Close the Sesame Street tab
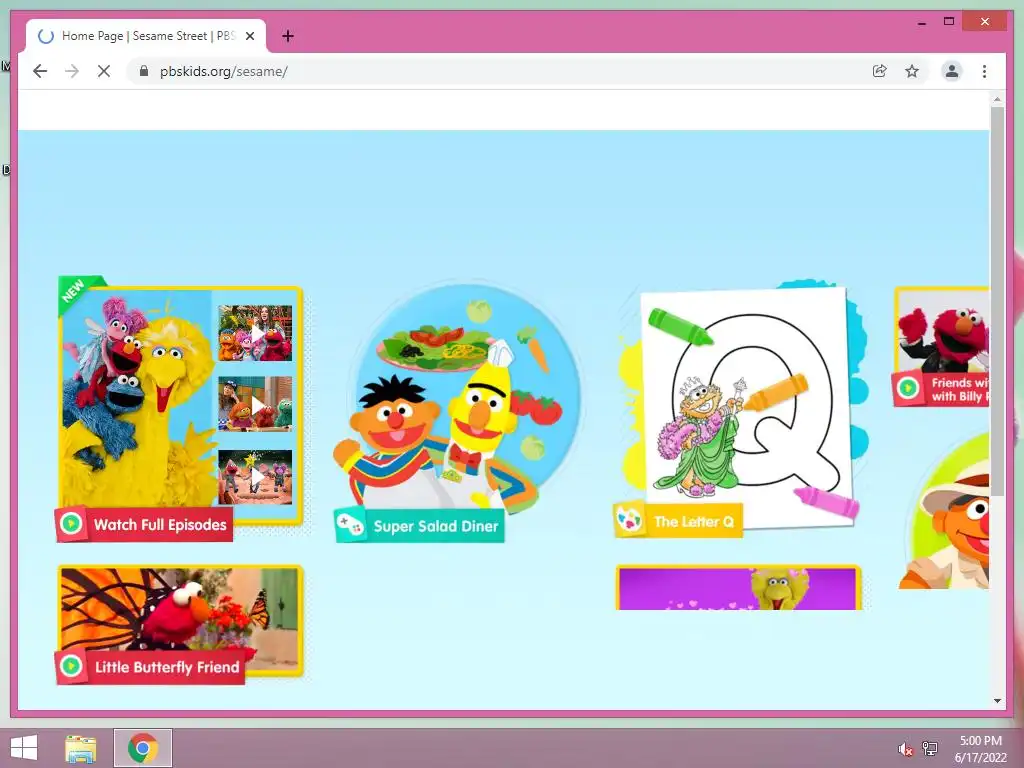 250,36
